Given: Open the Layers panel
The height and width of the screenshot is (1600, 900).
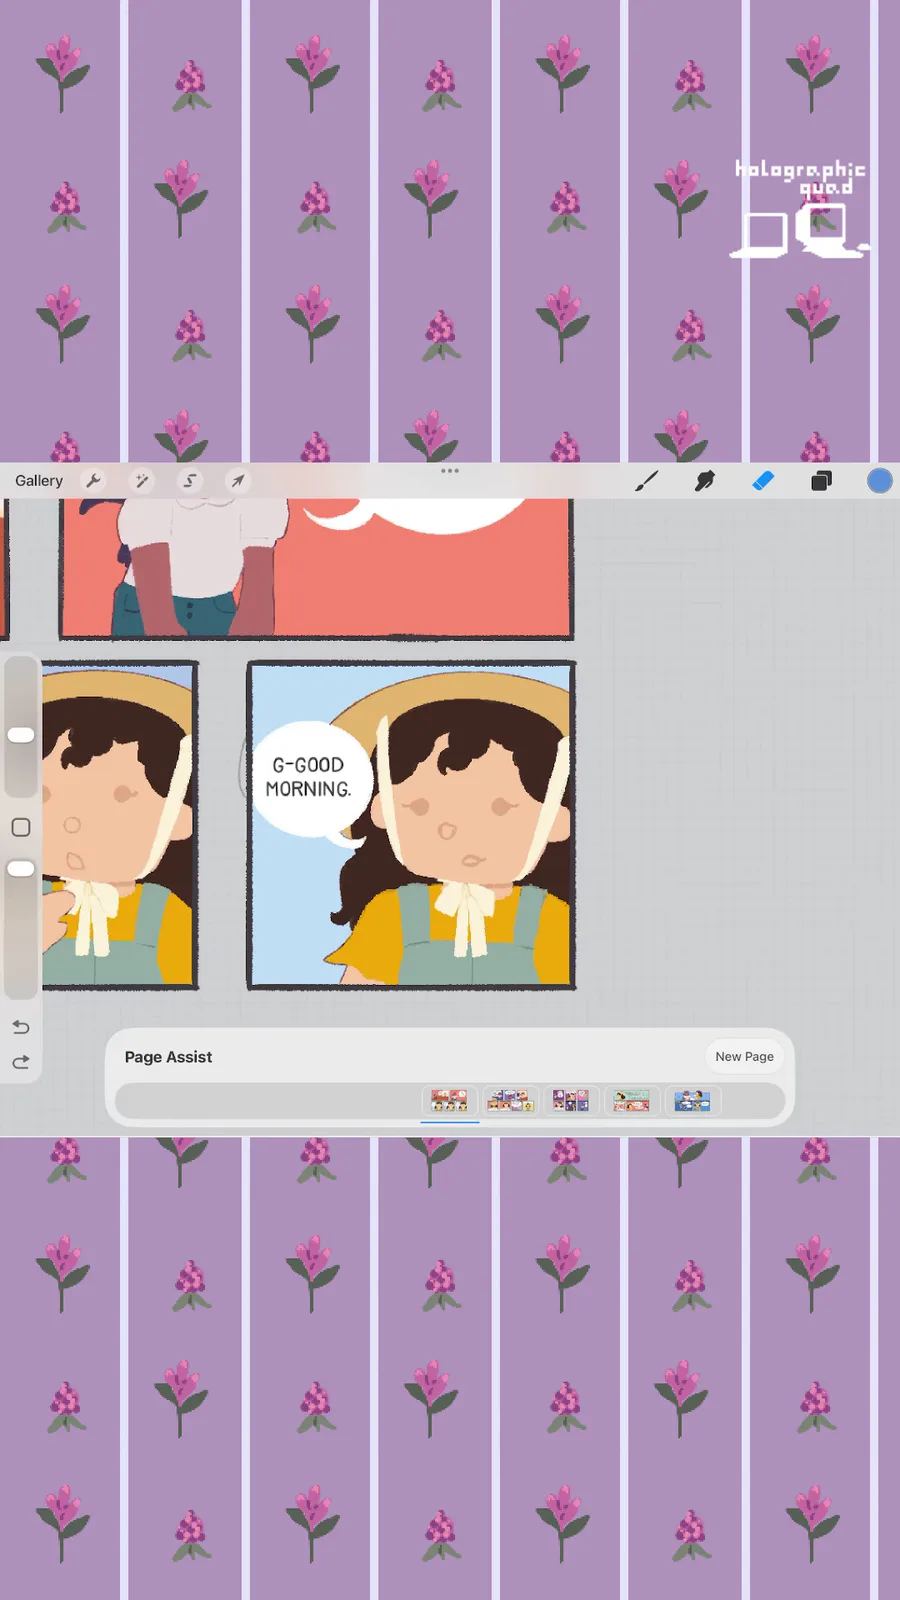Looking at the screenshot, I should coord(821,481).
